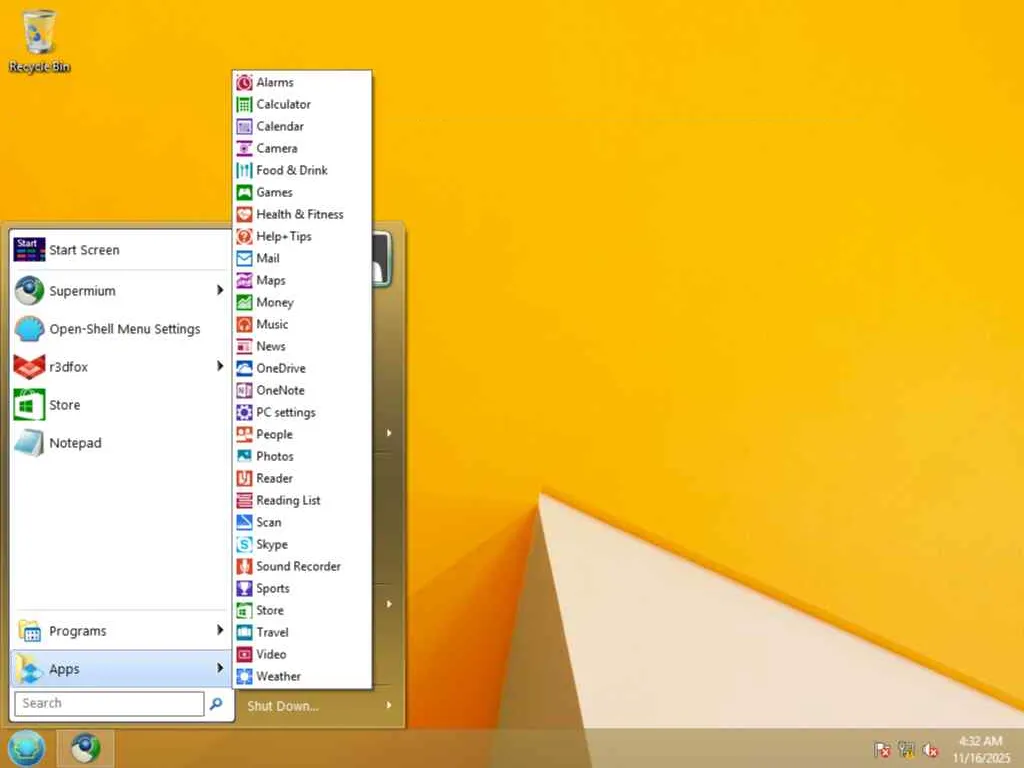The image size is (1024, 768).
Task: Launch the Music app
Action: coord(302,325)
